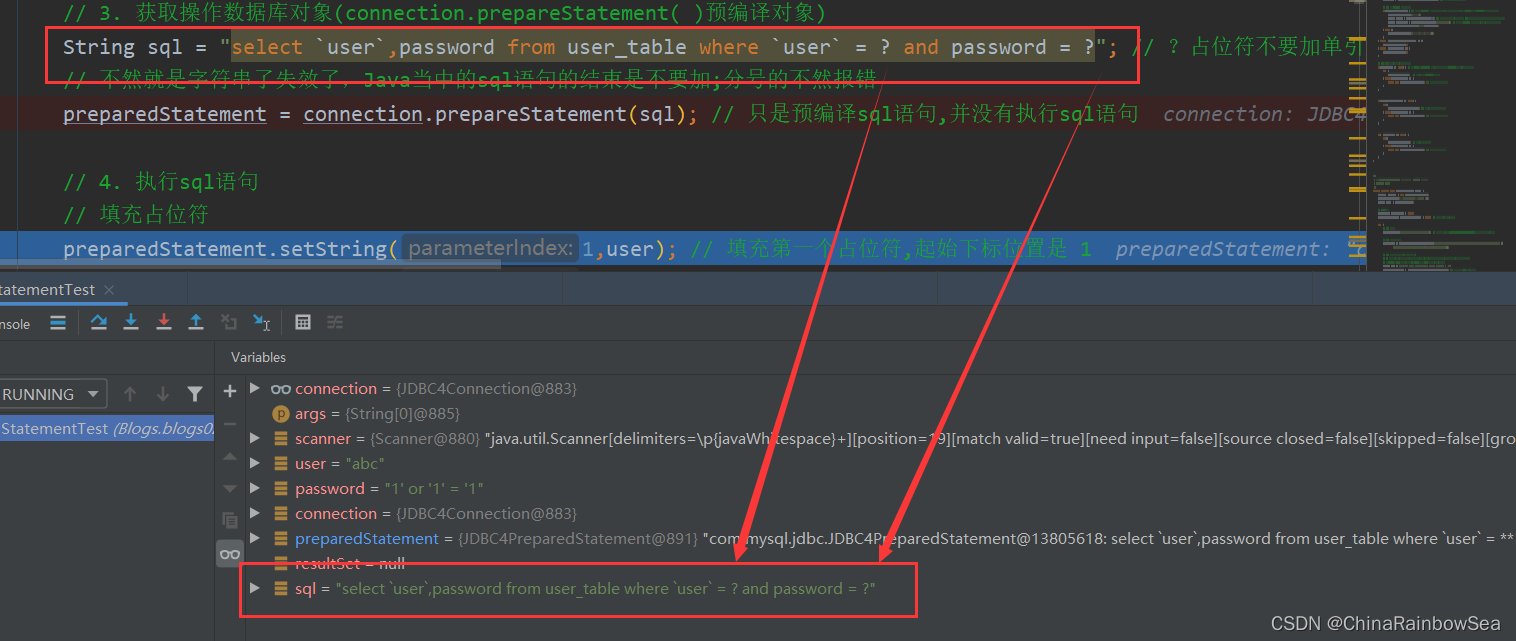Click field icon beside sql variable

281,589
